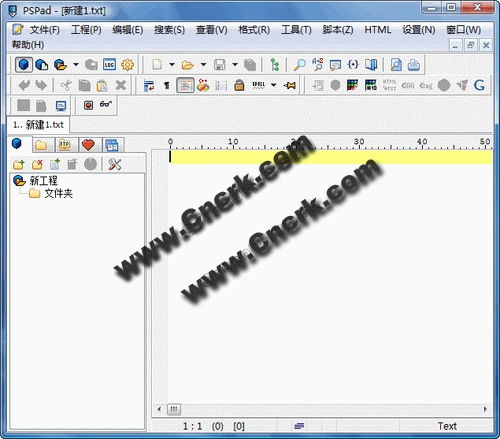Viewport: 500px width, 439px height.
Task: Switch to the open windows list tab
Action: click(x=112, y=145)
